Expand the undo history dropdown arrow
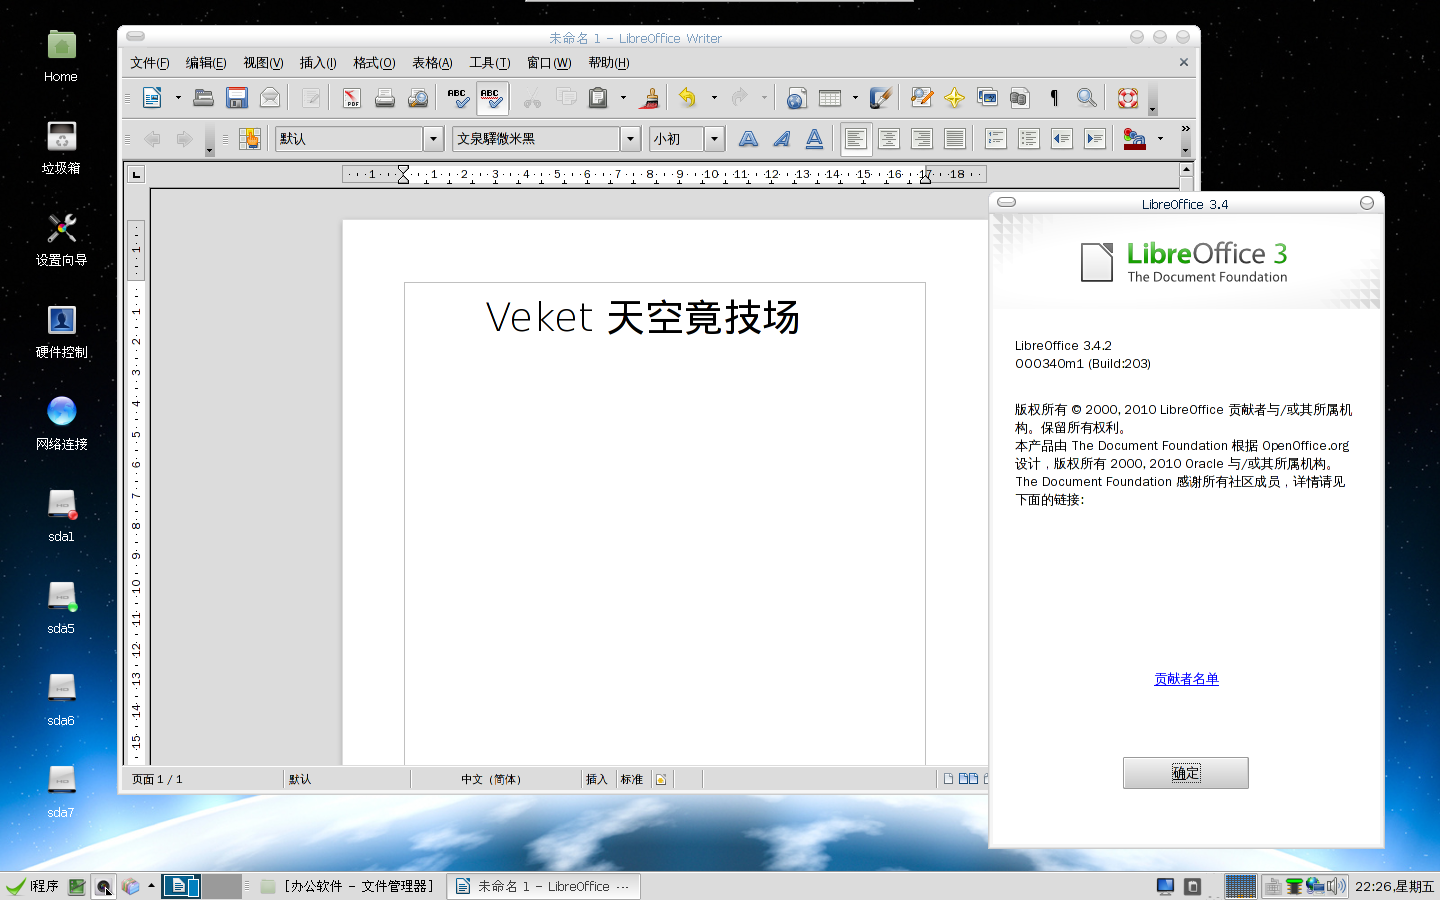This screenshot has height=900, width=1440. 714,98
